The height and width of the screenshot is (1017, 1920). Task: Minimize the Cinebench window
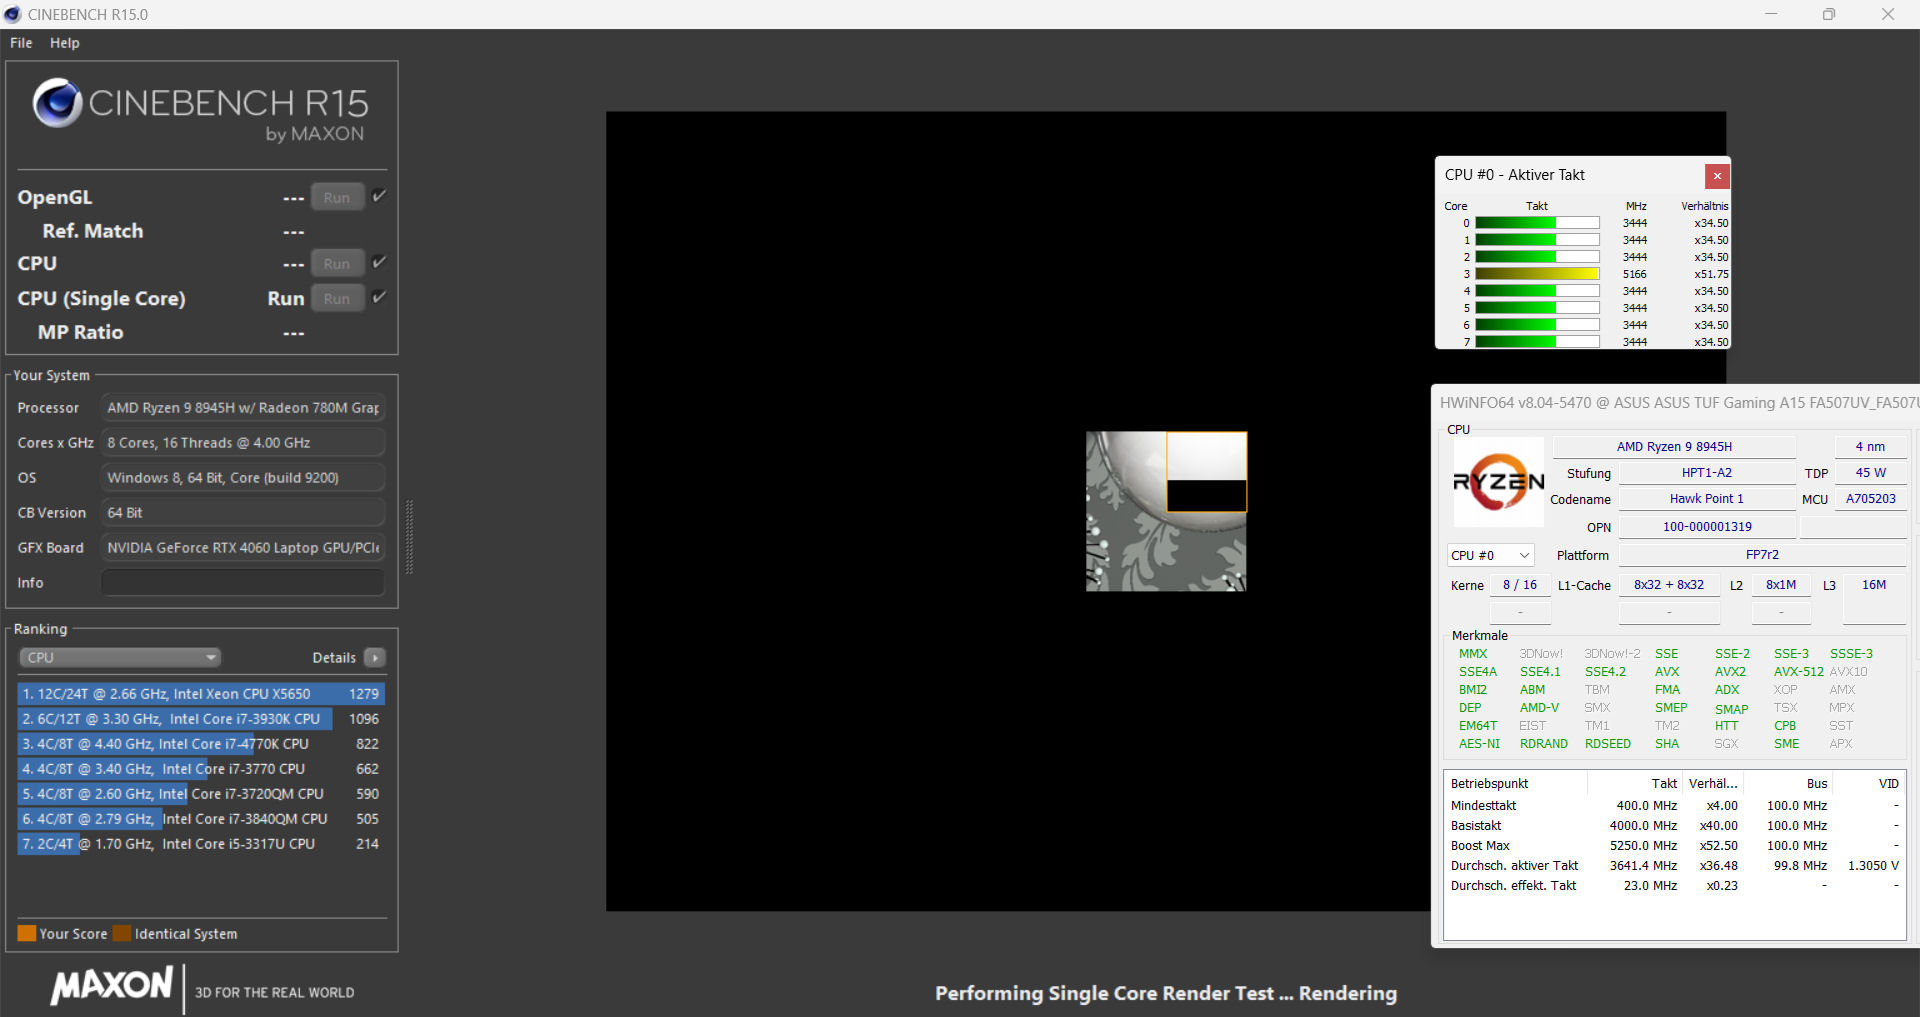coord(1771,14)
